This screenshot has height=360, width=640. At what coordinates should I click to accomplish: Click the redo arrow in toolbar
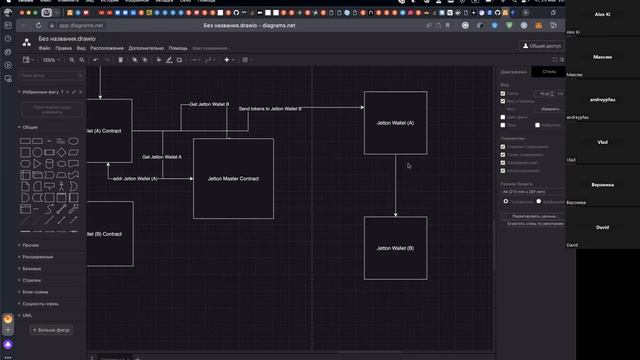click(107, 60)
